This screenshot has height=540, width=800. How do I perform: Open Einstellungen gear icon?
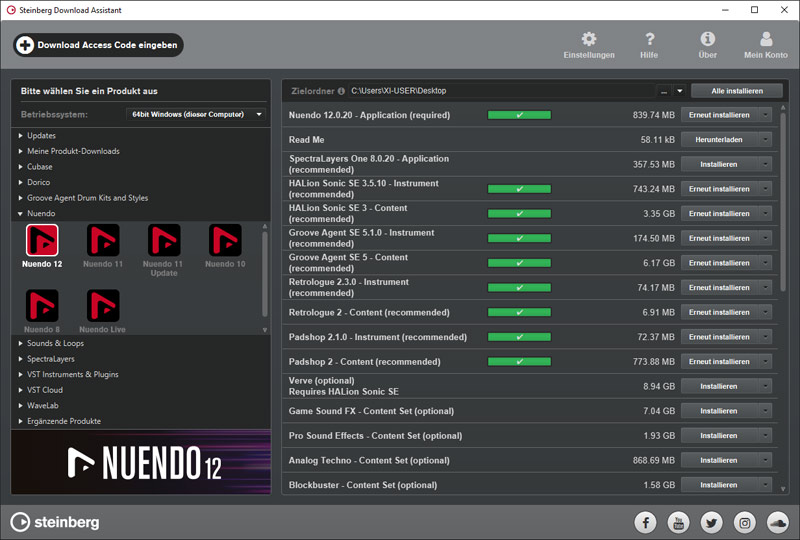[x=589, y=39]
